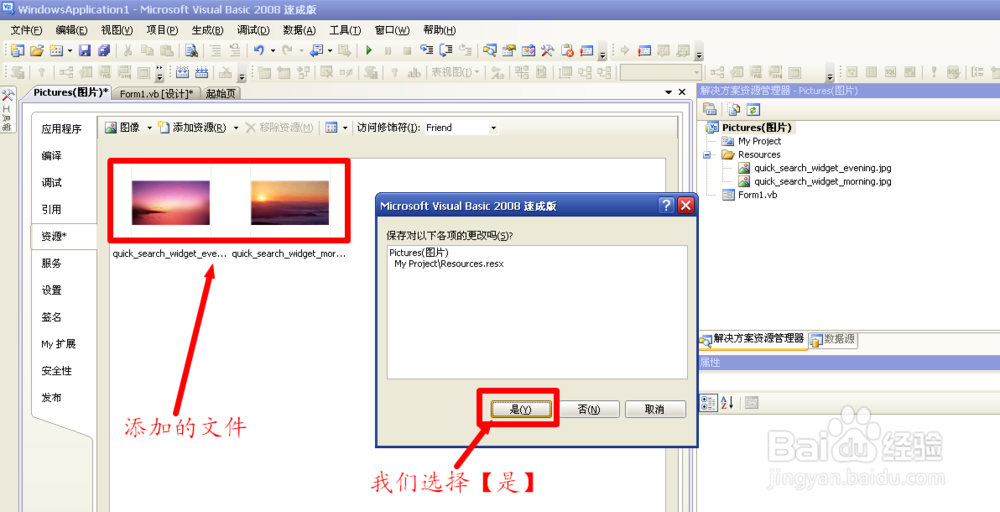Switch to the 数据源 panel tab

(832, 340)
